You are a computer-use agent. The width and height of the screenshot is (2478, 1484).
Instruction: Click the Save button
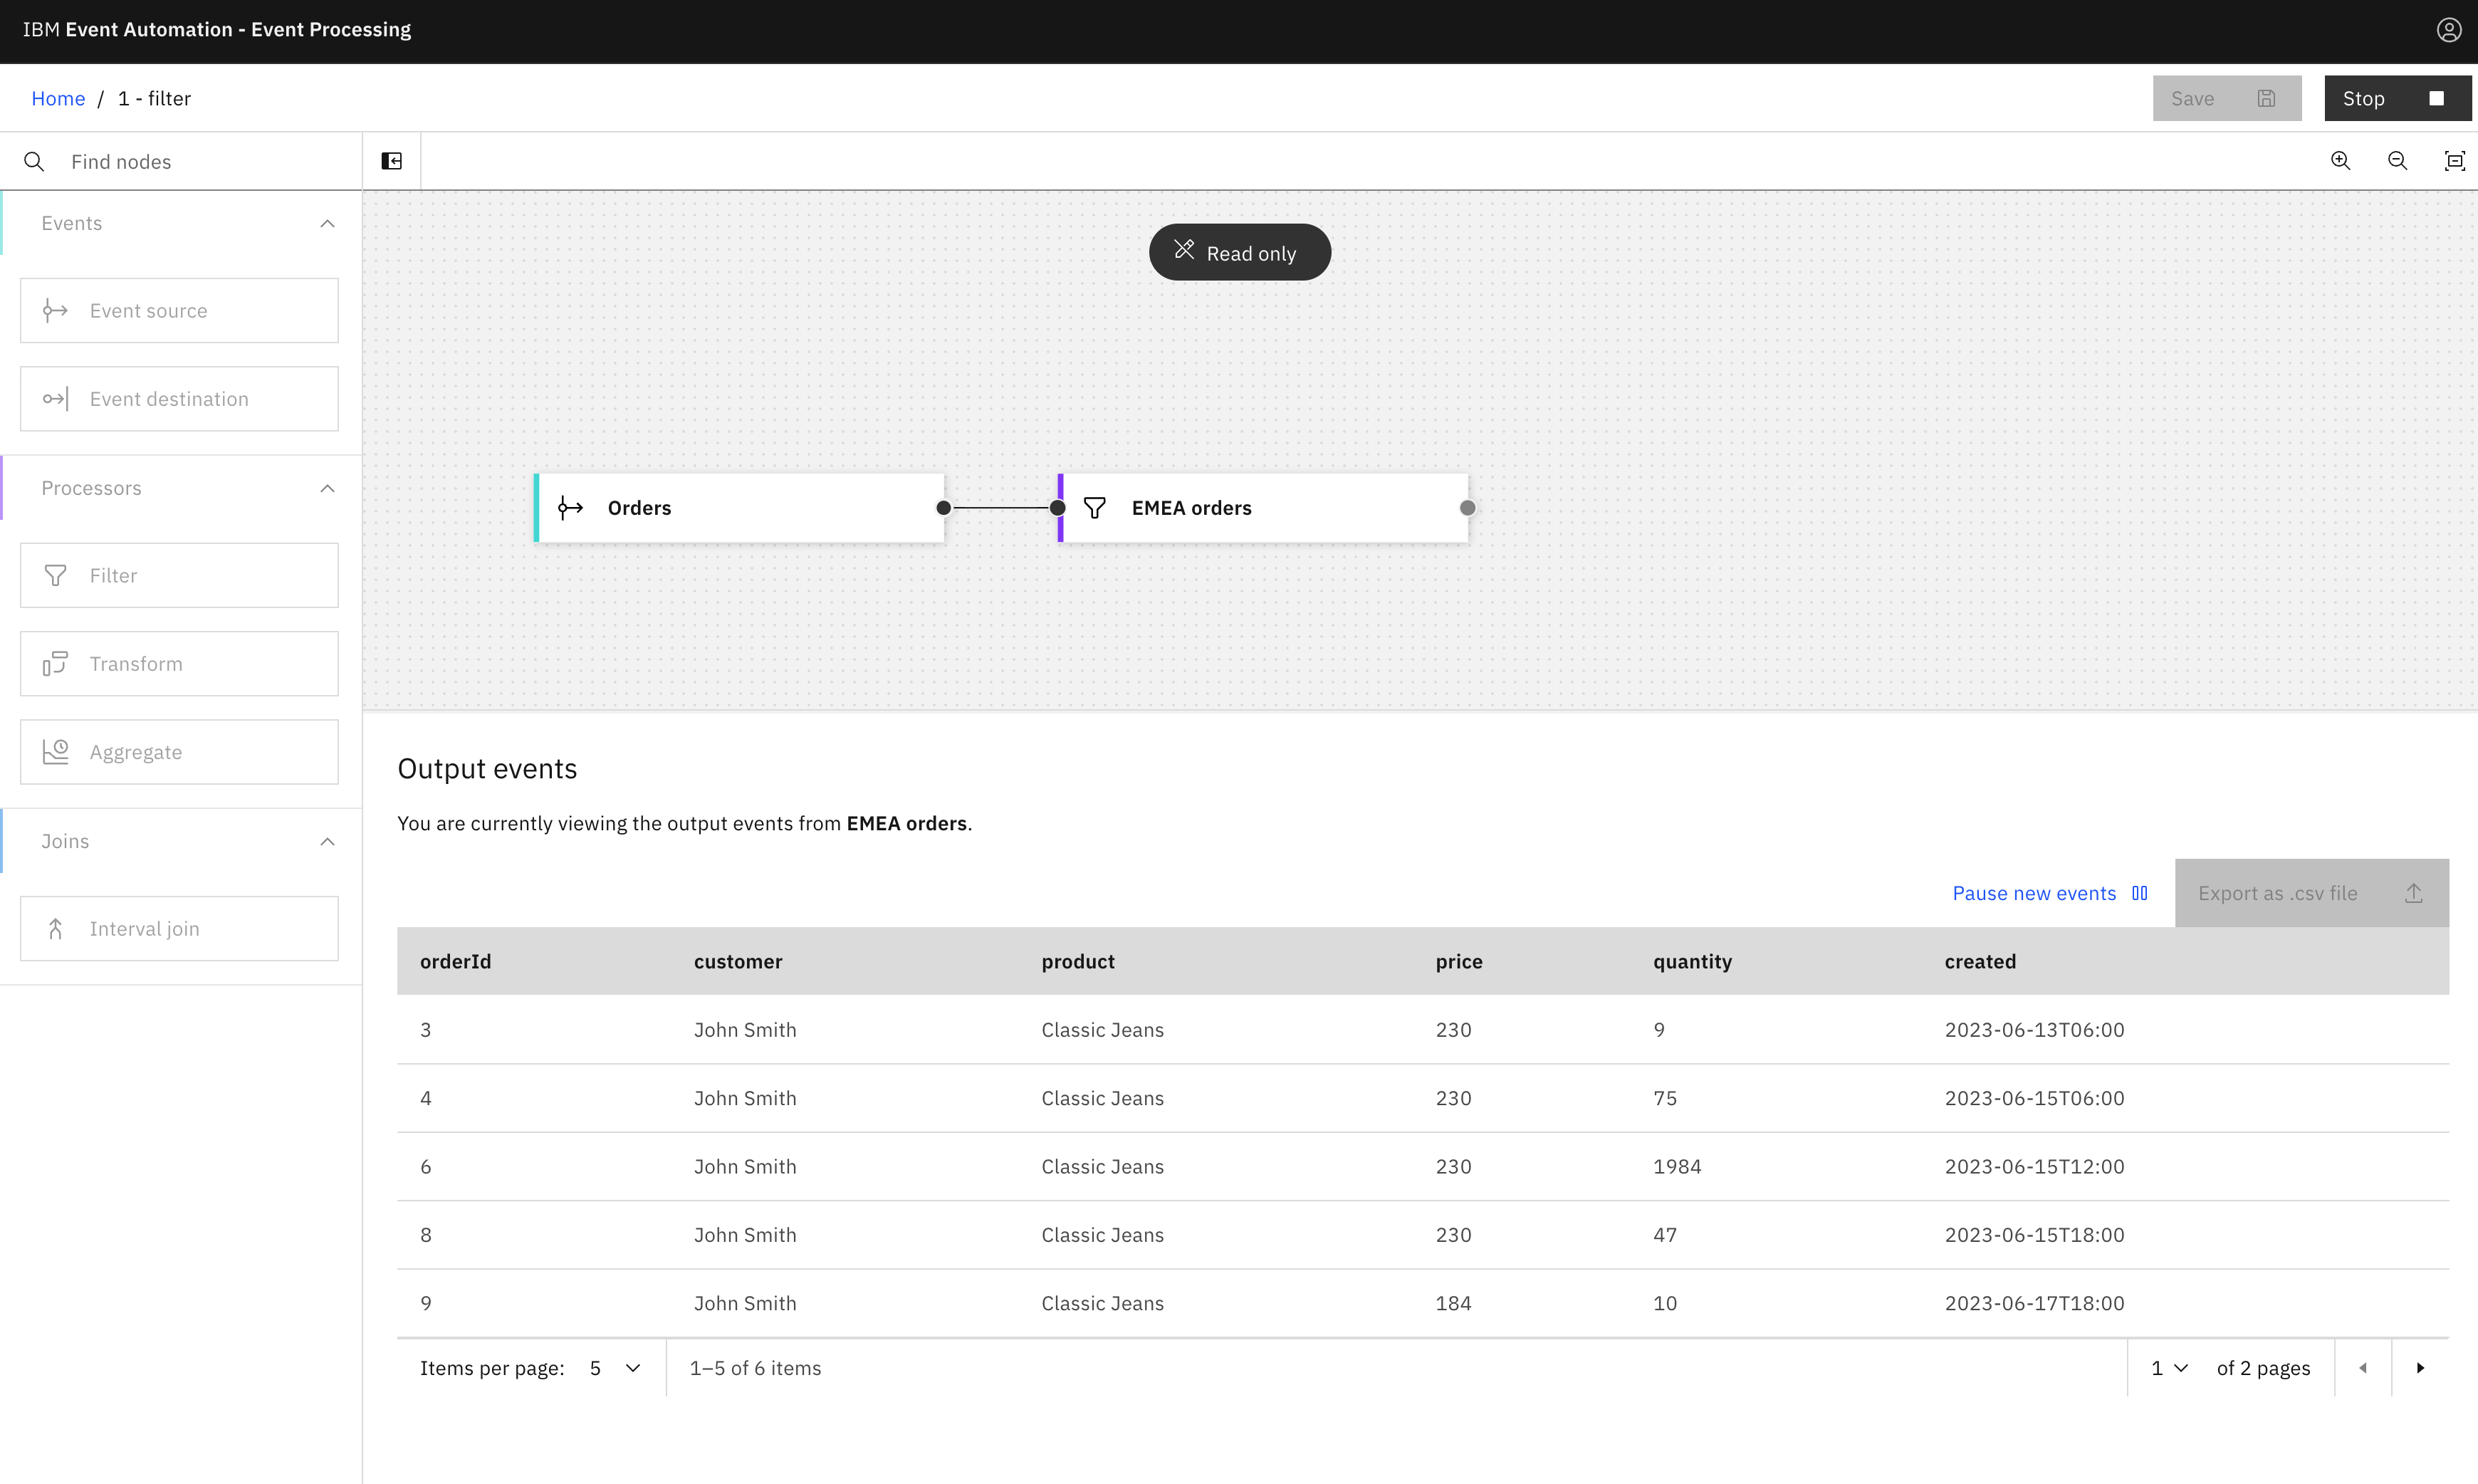pos(2226,98)
